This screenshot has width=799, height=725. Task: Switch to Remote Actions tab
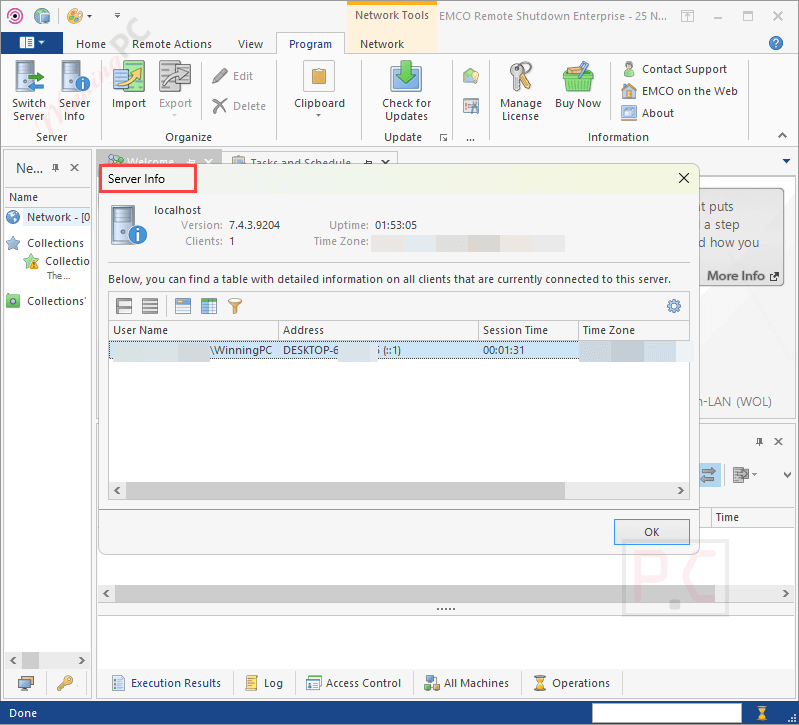pyautogui.click(x=172, y=44)
